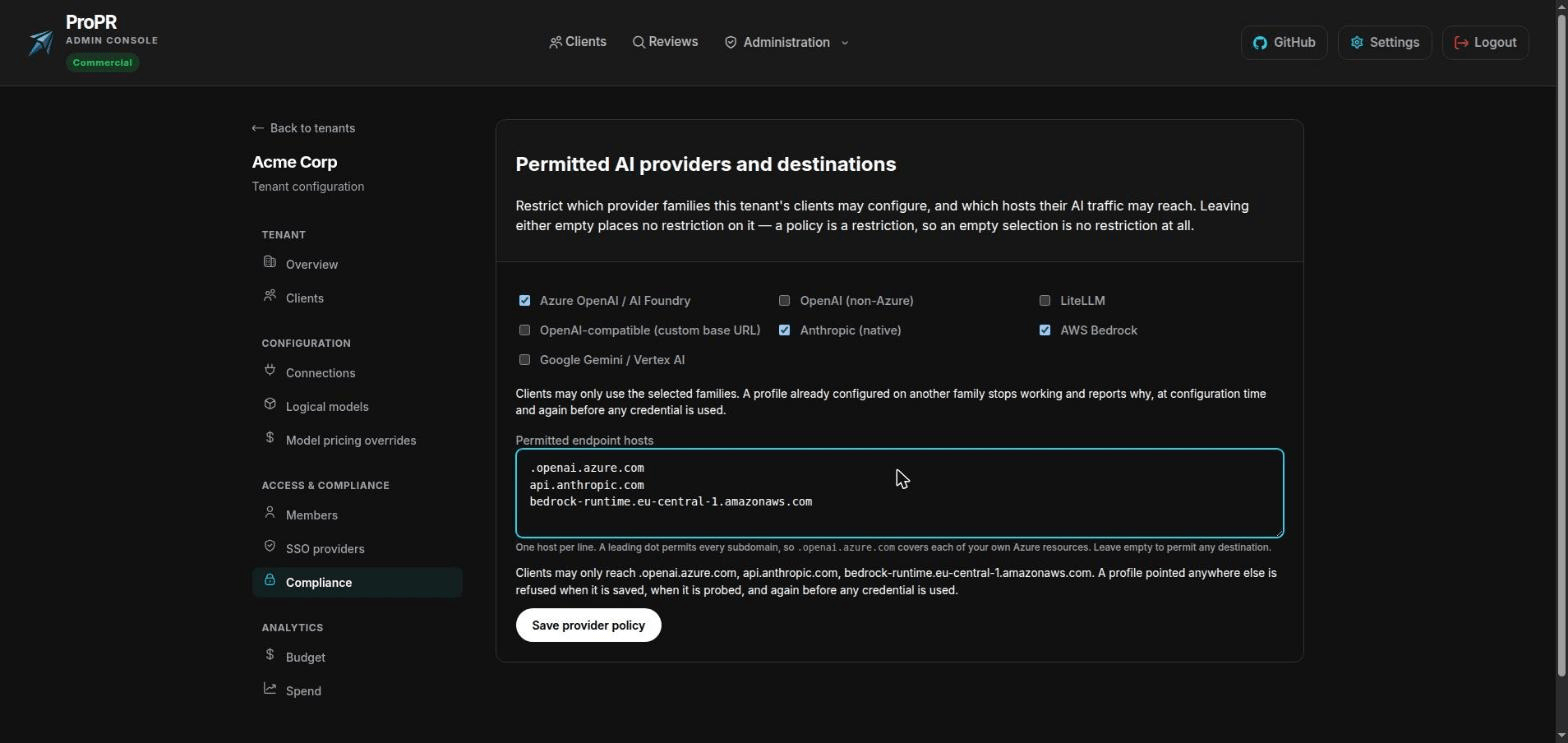This screenshot has height=743, width=1568.
Task: Uncheck the Anthropic (native) checkbox
Action: click(784, 330)
